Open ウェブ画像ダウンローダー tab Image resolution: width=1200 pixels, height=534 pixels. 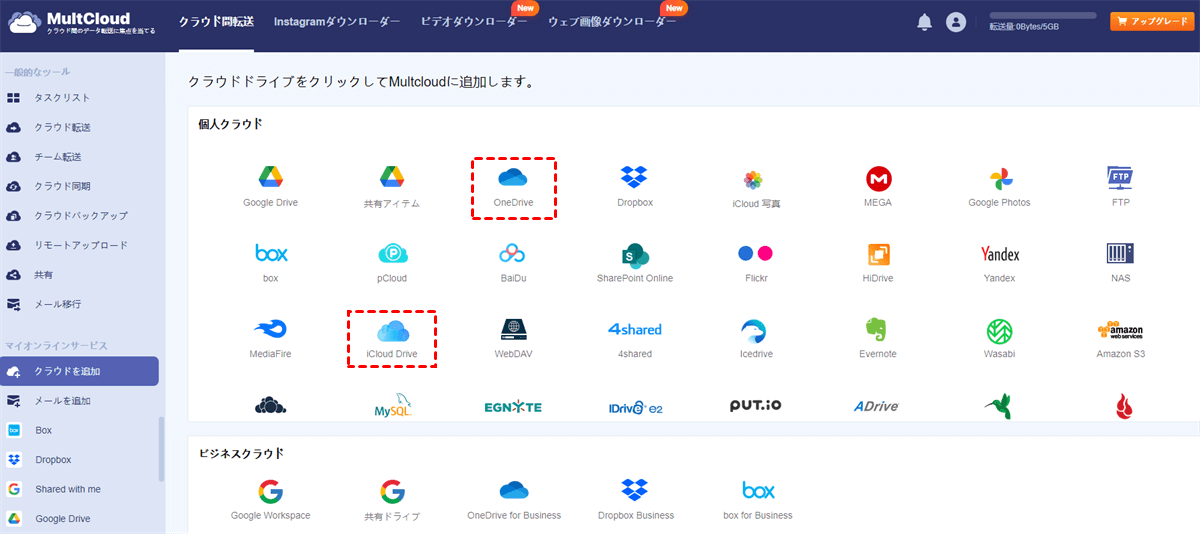click(612, 21)
